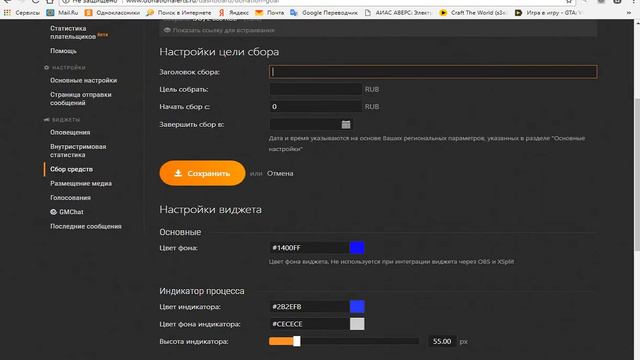Open the calendar picker for Завершить сбор
Screen dimensions: 640x360
[x=346, y=124]
